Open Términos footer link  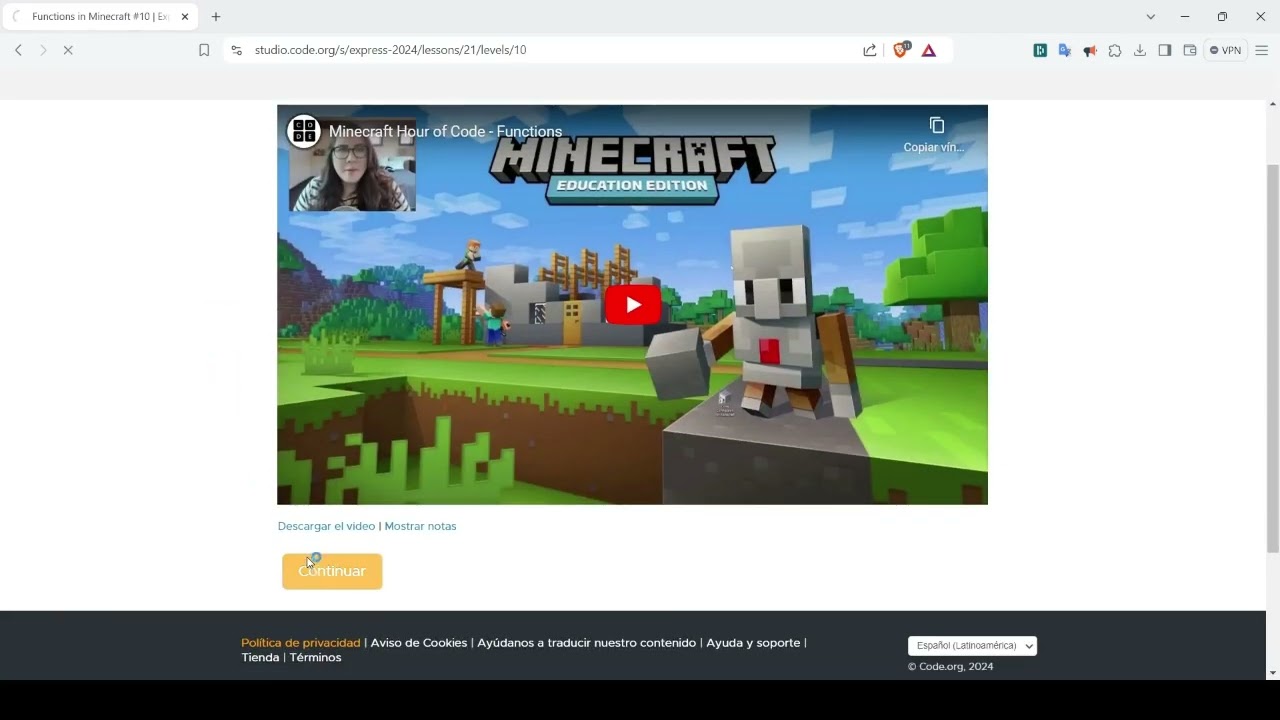pos(315,658)
